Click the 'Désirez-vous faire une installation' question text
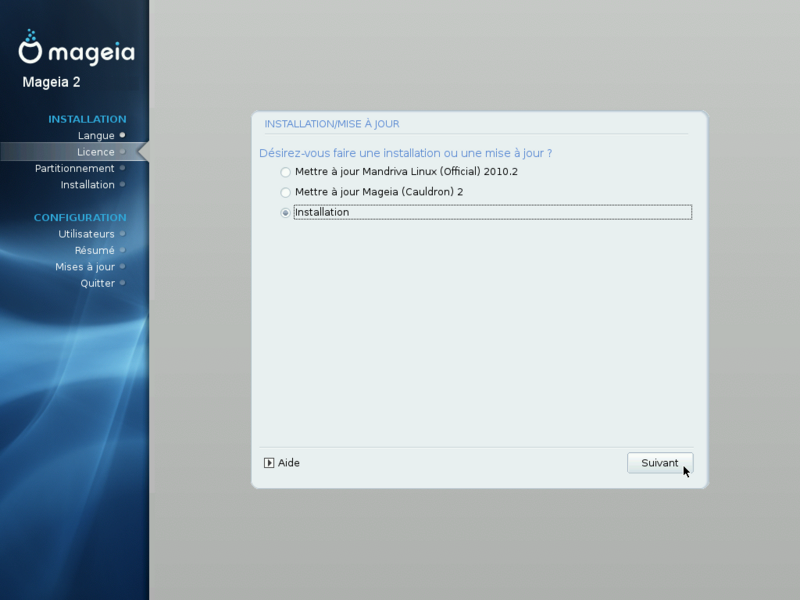This screenshot has width=800, height=600. [x=406, y=153]
